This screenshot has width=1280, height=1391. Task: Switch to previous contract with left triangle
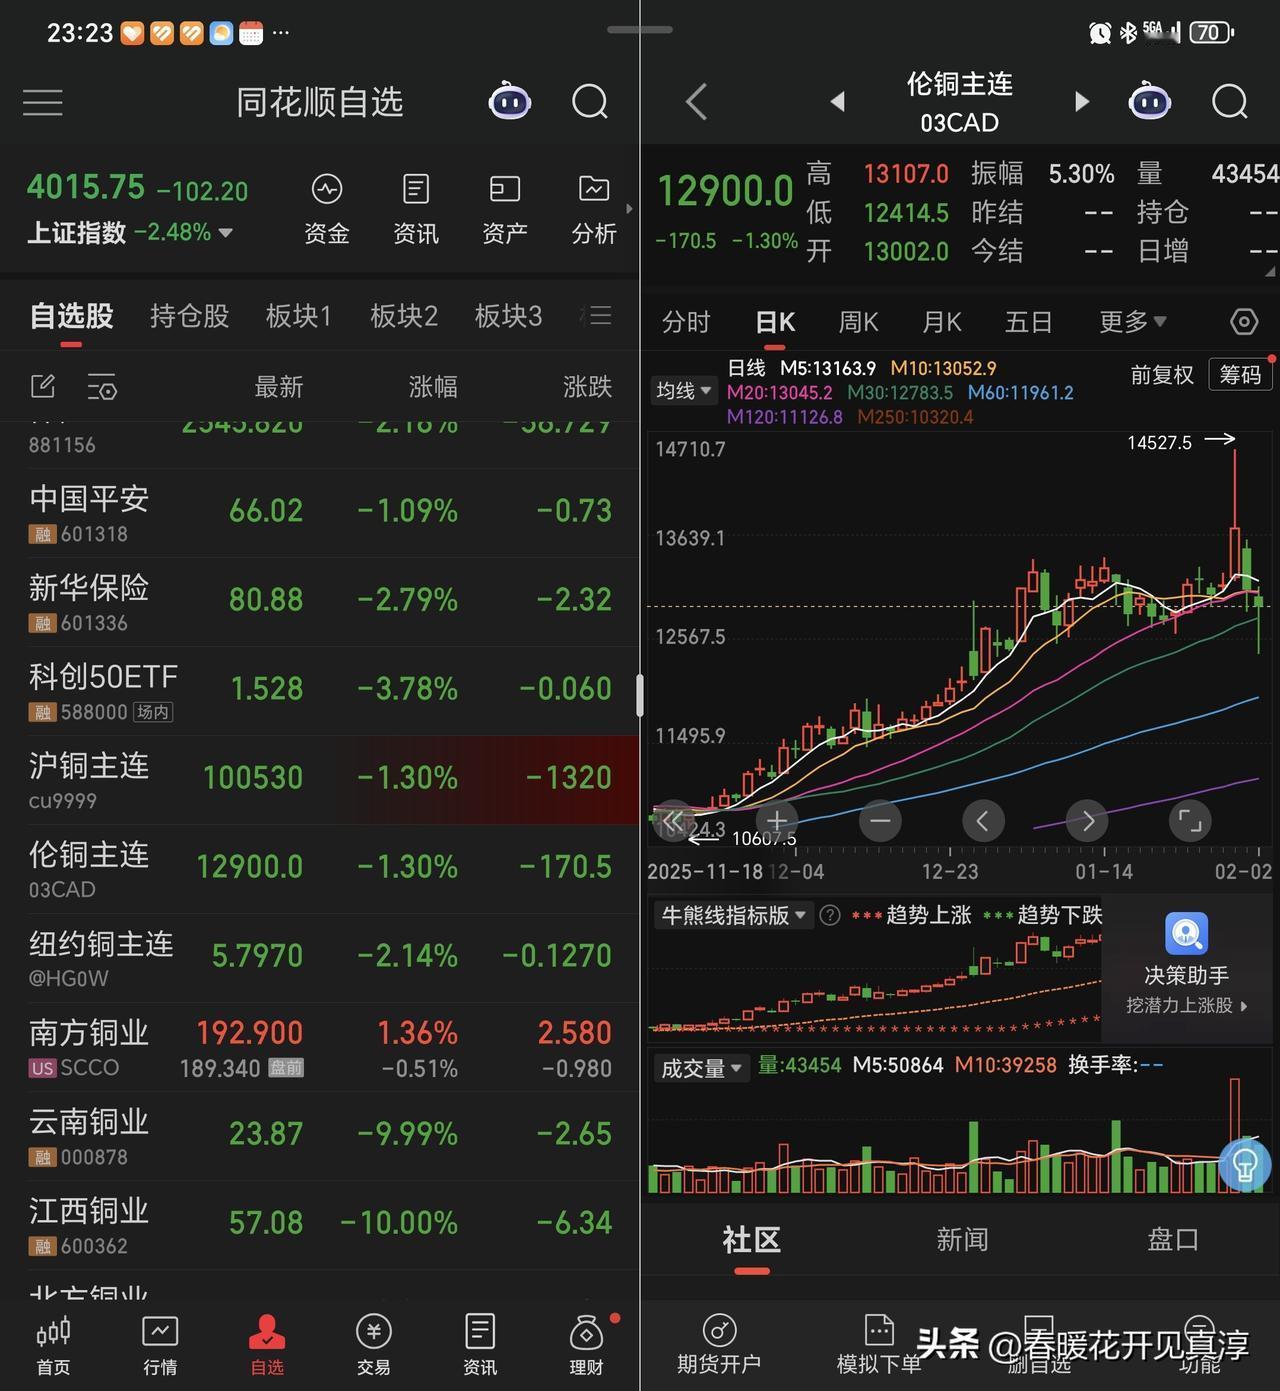(x=837, y=101)
